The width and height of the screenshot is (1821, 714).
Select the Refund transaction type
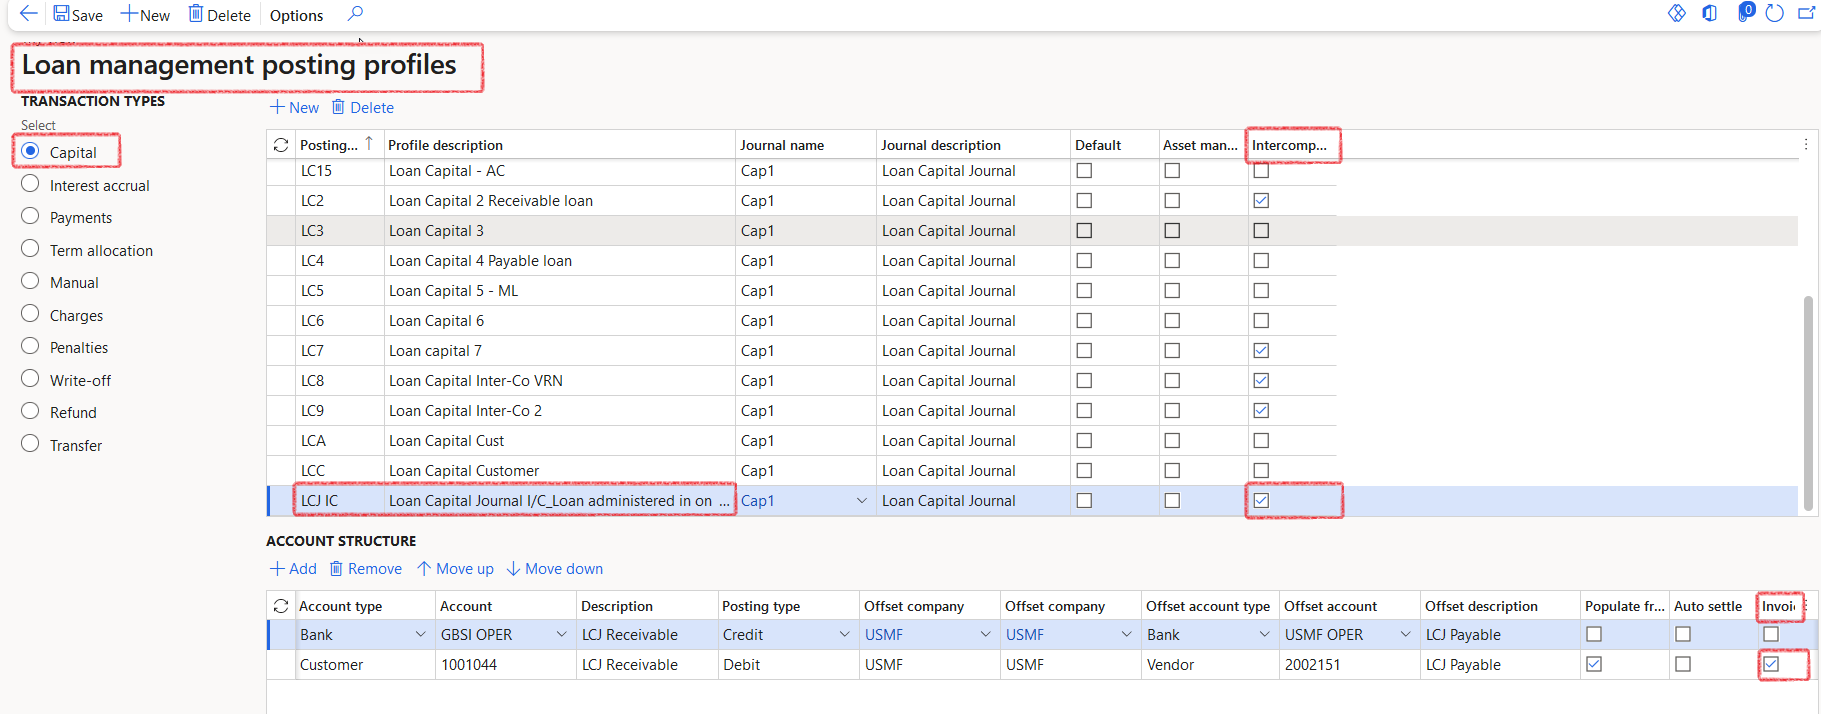(31, 411)
